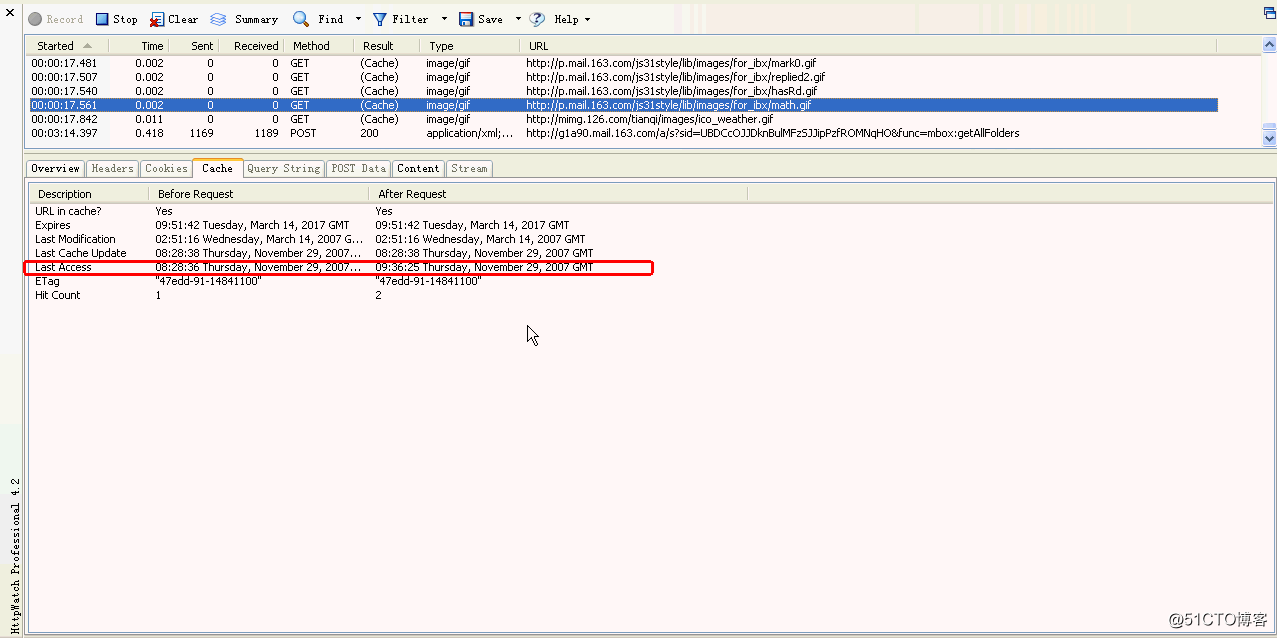
Task: Select the Cache tab
Action: click(217, 169)
